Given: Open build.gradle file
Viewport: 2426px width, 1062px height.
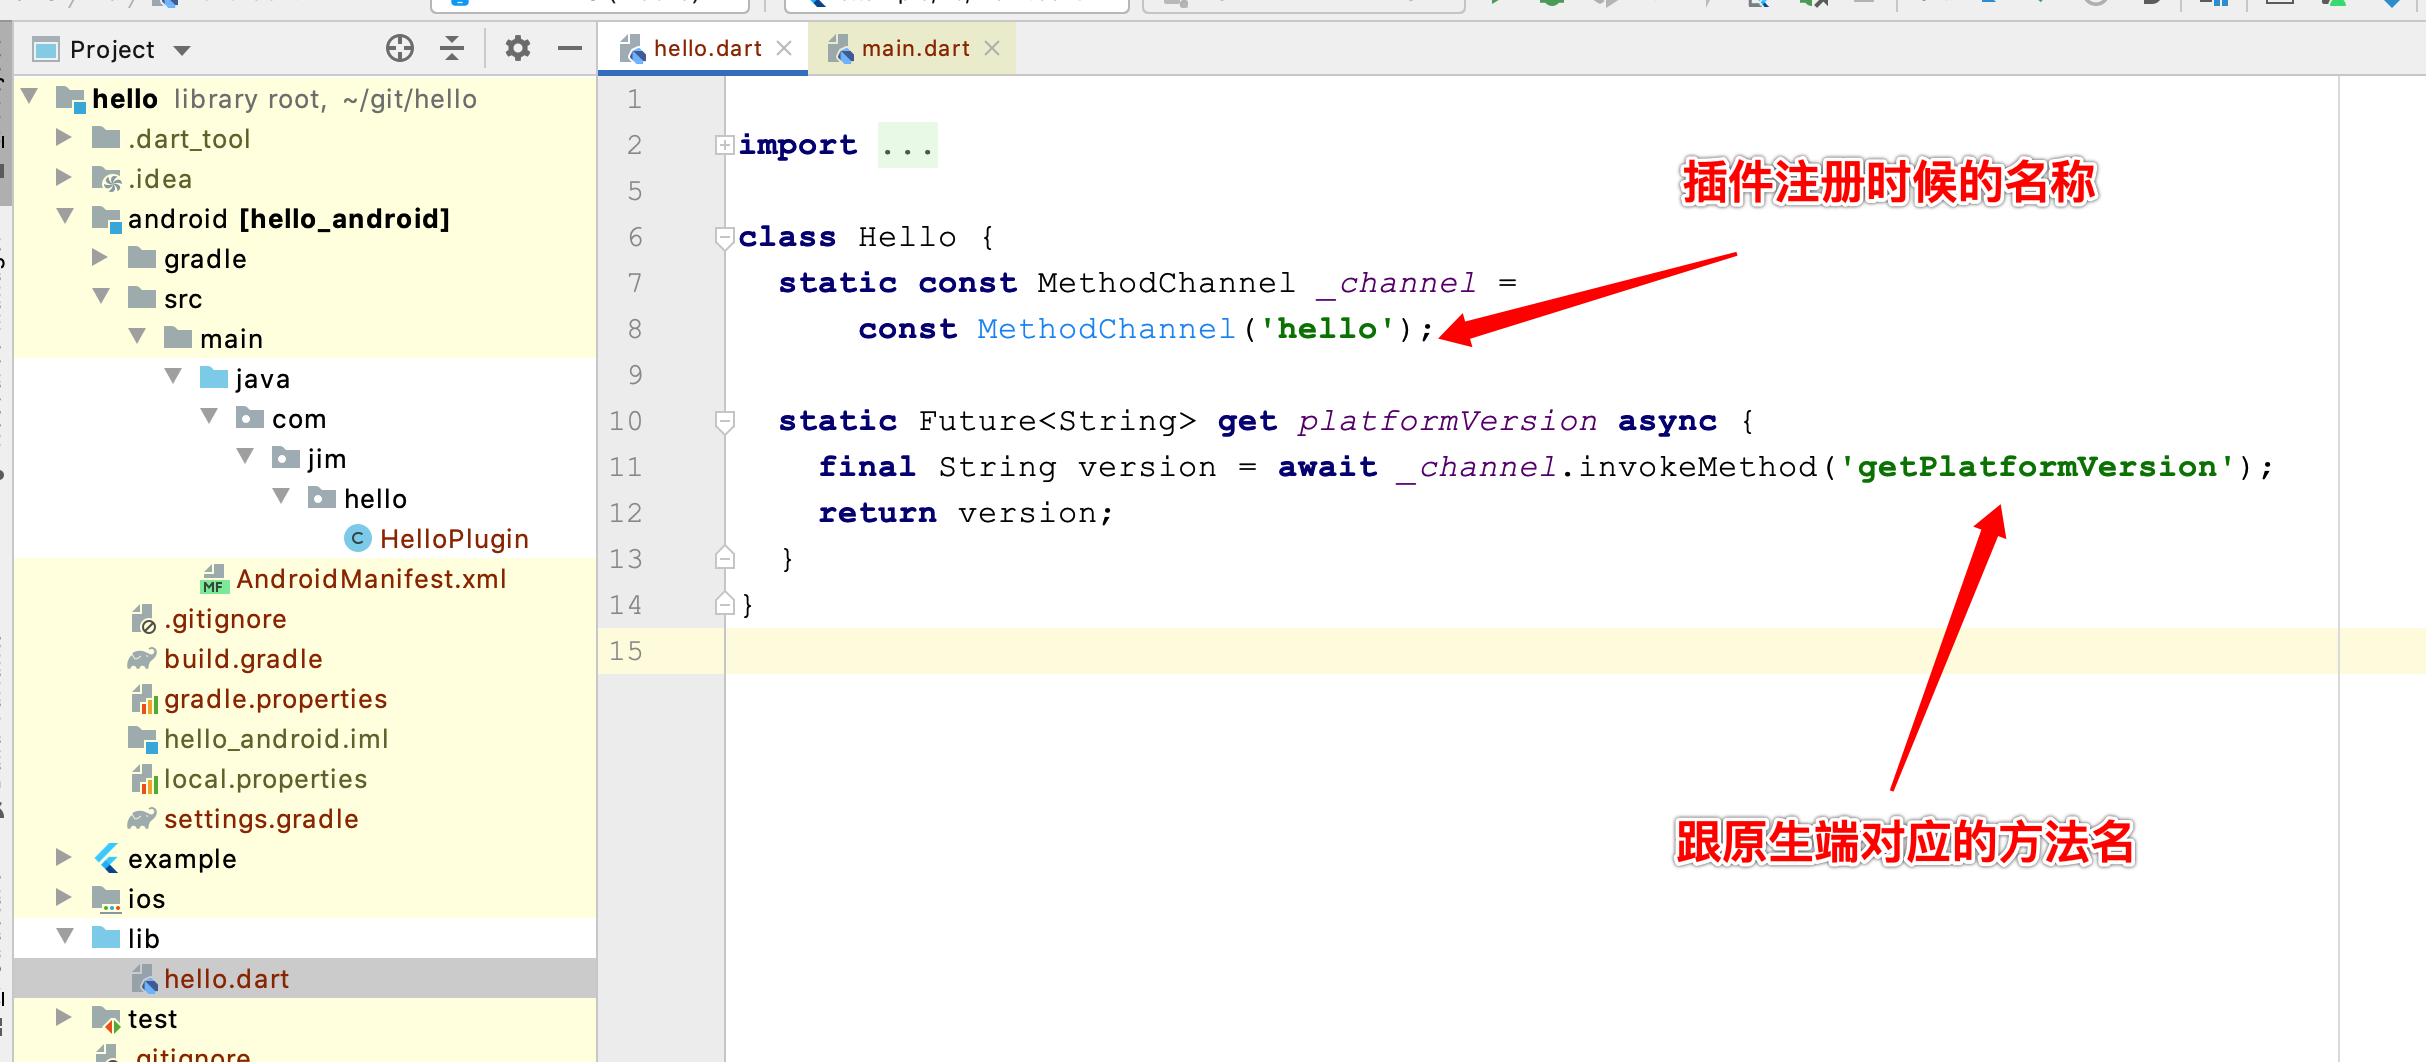Looking at the screenshot, I should coord(243,659).
